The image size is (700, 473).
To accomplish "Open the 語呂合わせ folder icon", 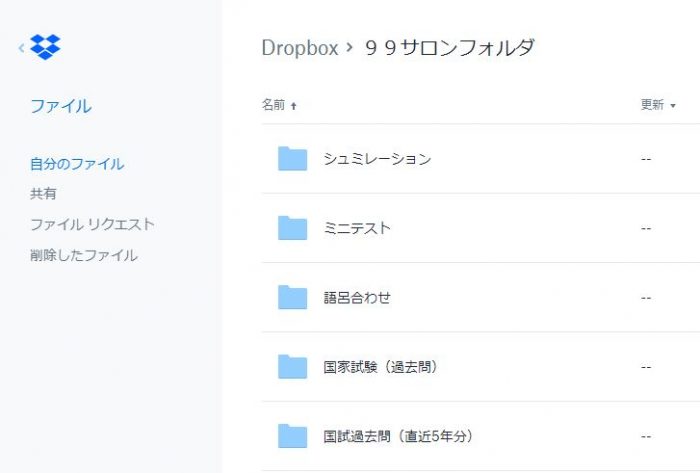I will 292,297.
